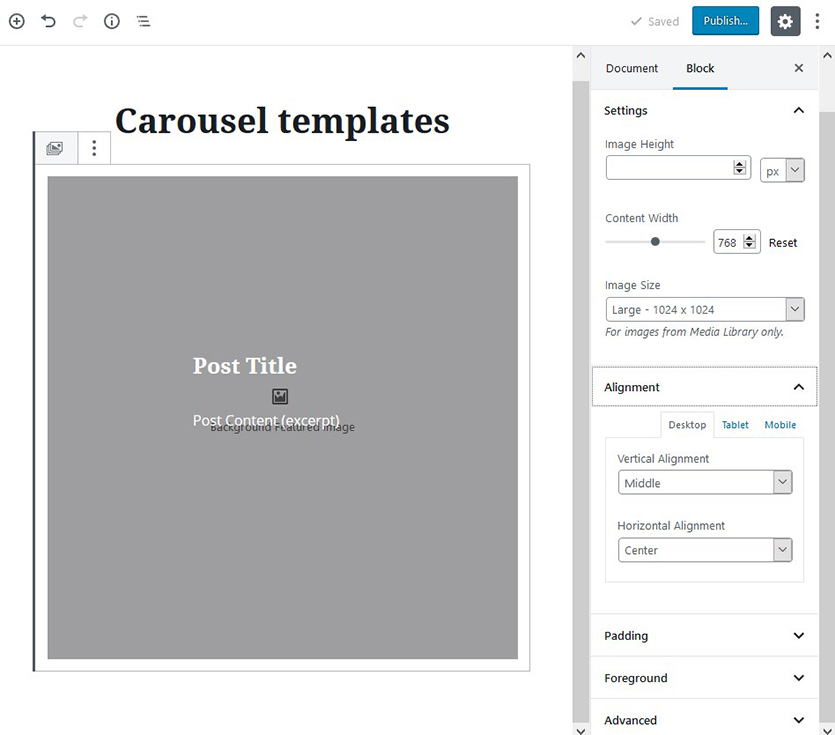Image resolution: width=835 pixels, height=735 pixels.
Task: Click the Content Width stepper arrows
Action: coord(749,242)
